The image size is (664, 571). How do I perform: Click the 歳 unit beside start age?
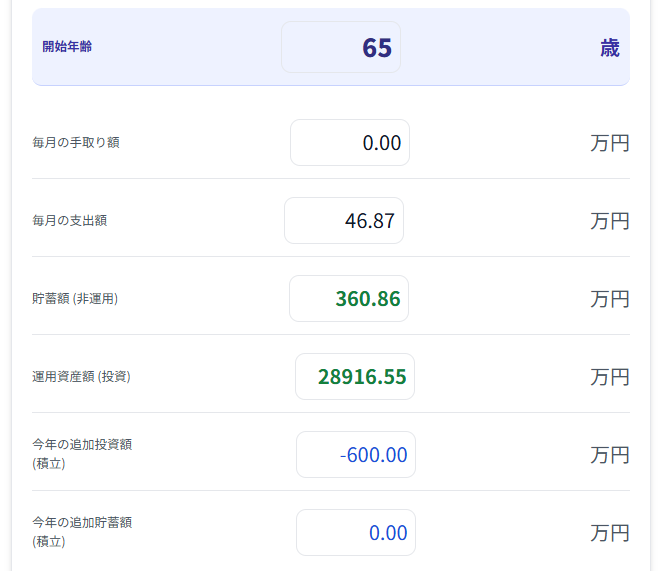[x=610, y=48]
